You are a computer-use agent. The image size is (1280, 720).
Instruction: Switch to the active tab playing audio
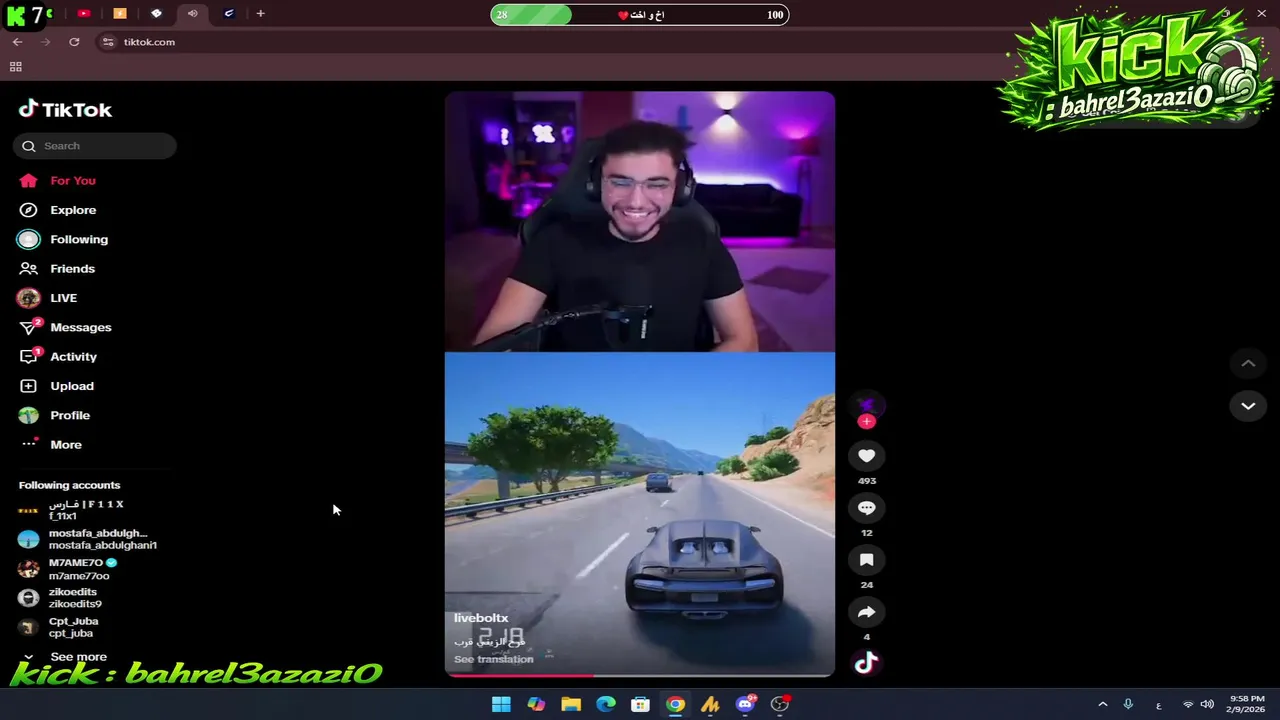coord(192,14)
